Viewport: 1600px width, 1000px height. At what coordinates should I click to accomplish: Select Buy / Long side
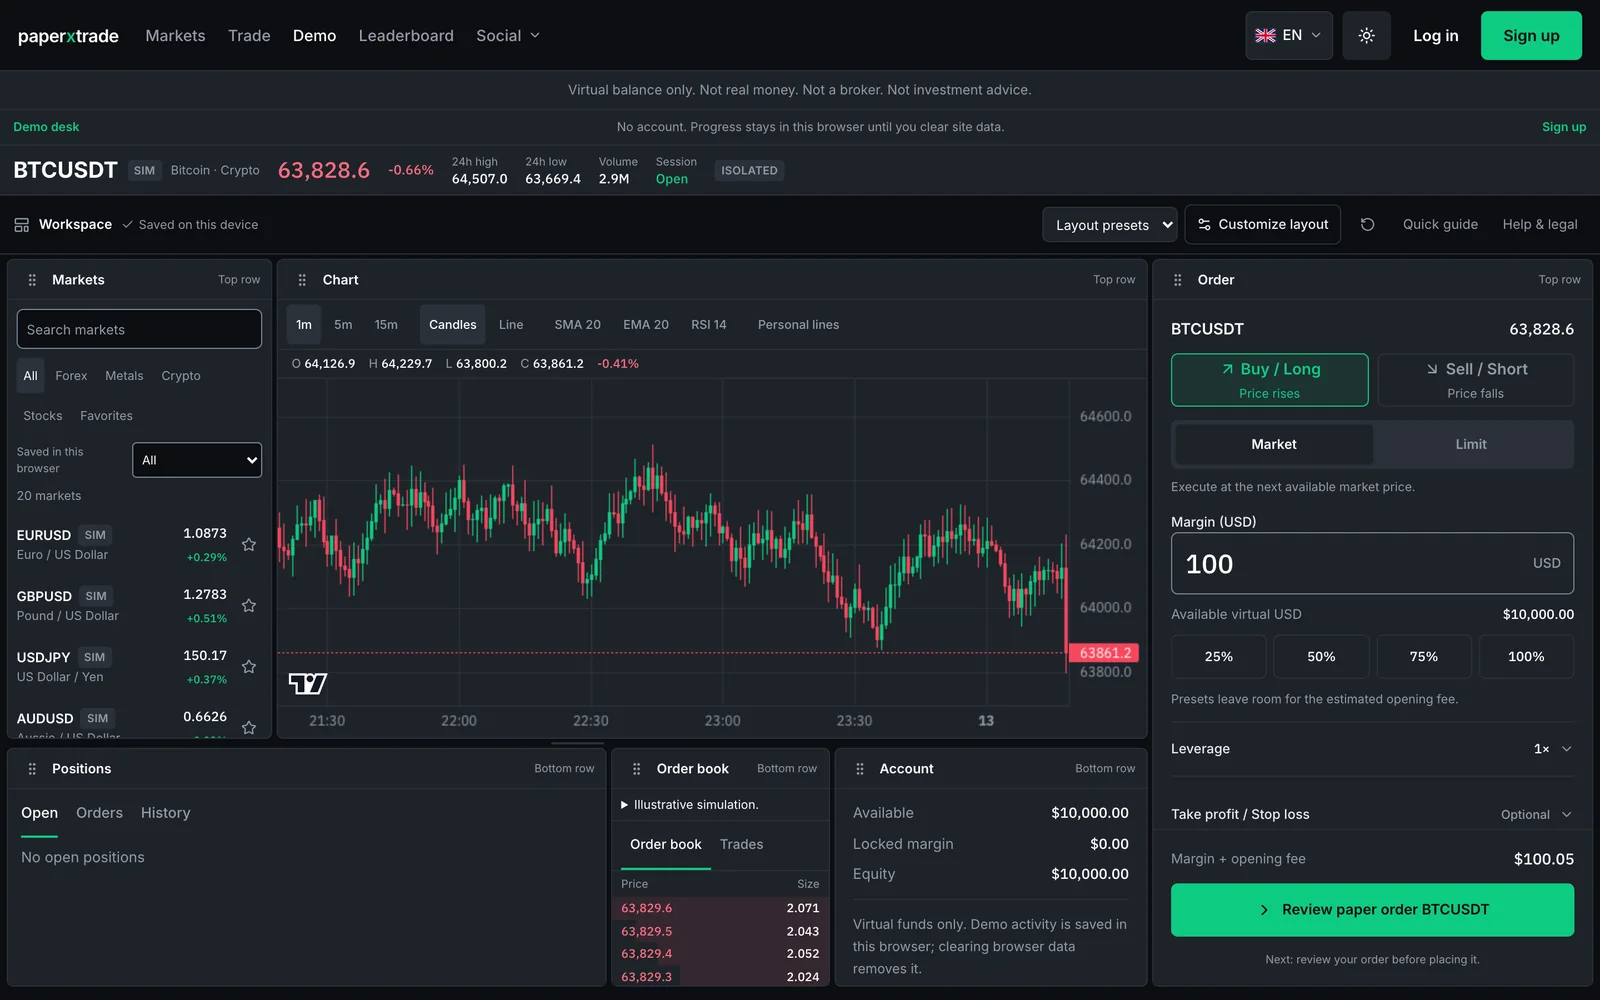(1270, 380)
